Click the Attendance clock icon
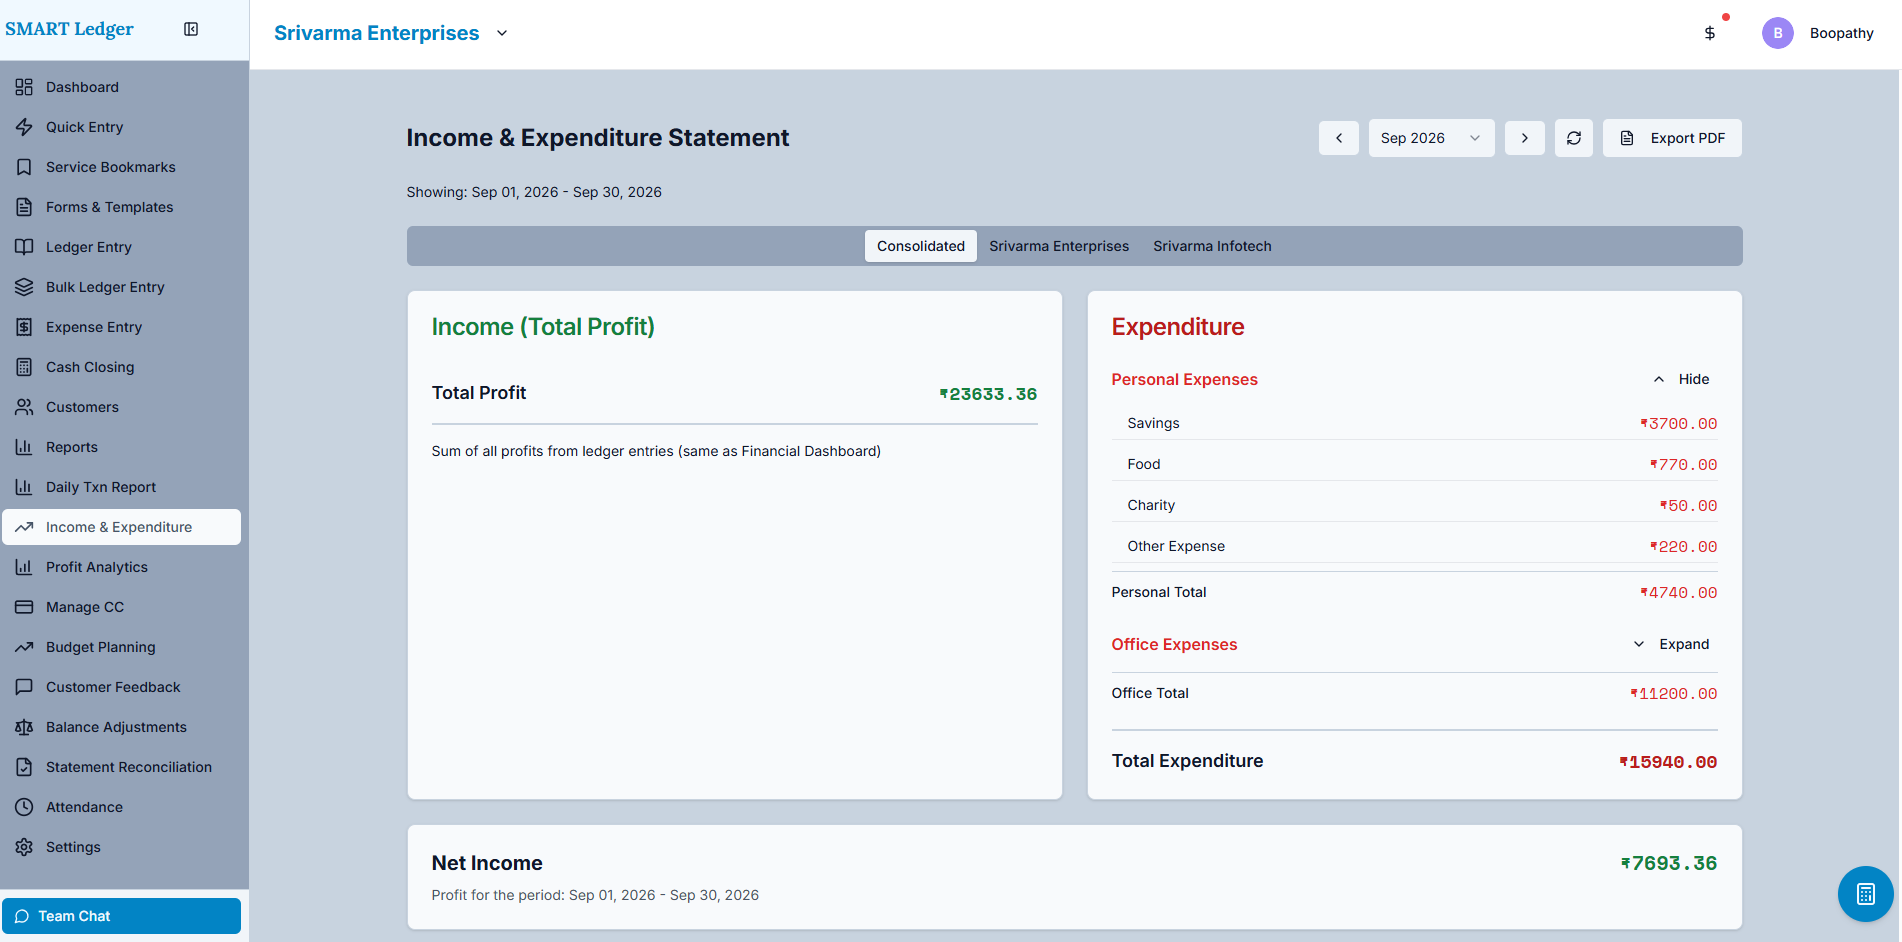Screen dimensions: 1902x942 (24, 807)
